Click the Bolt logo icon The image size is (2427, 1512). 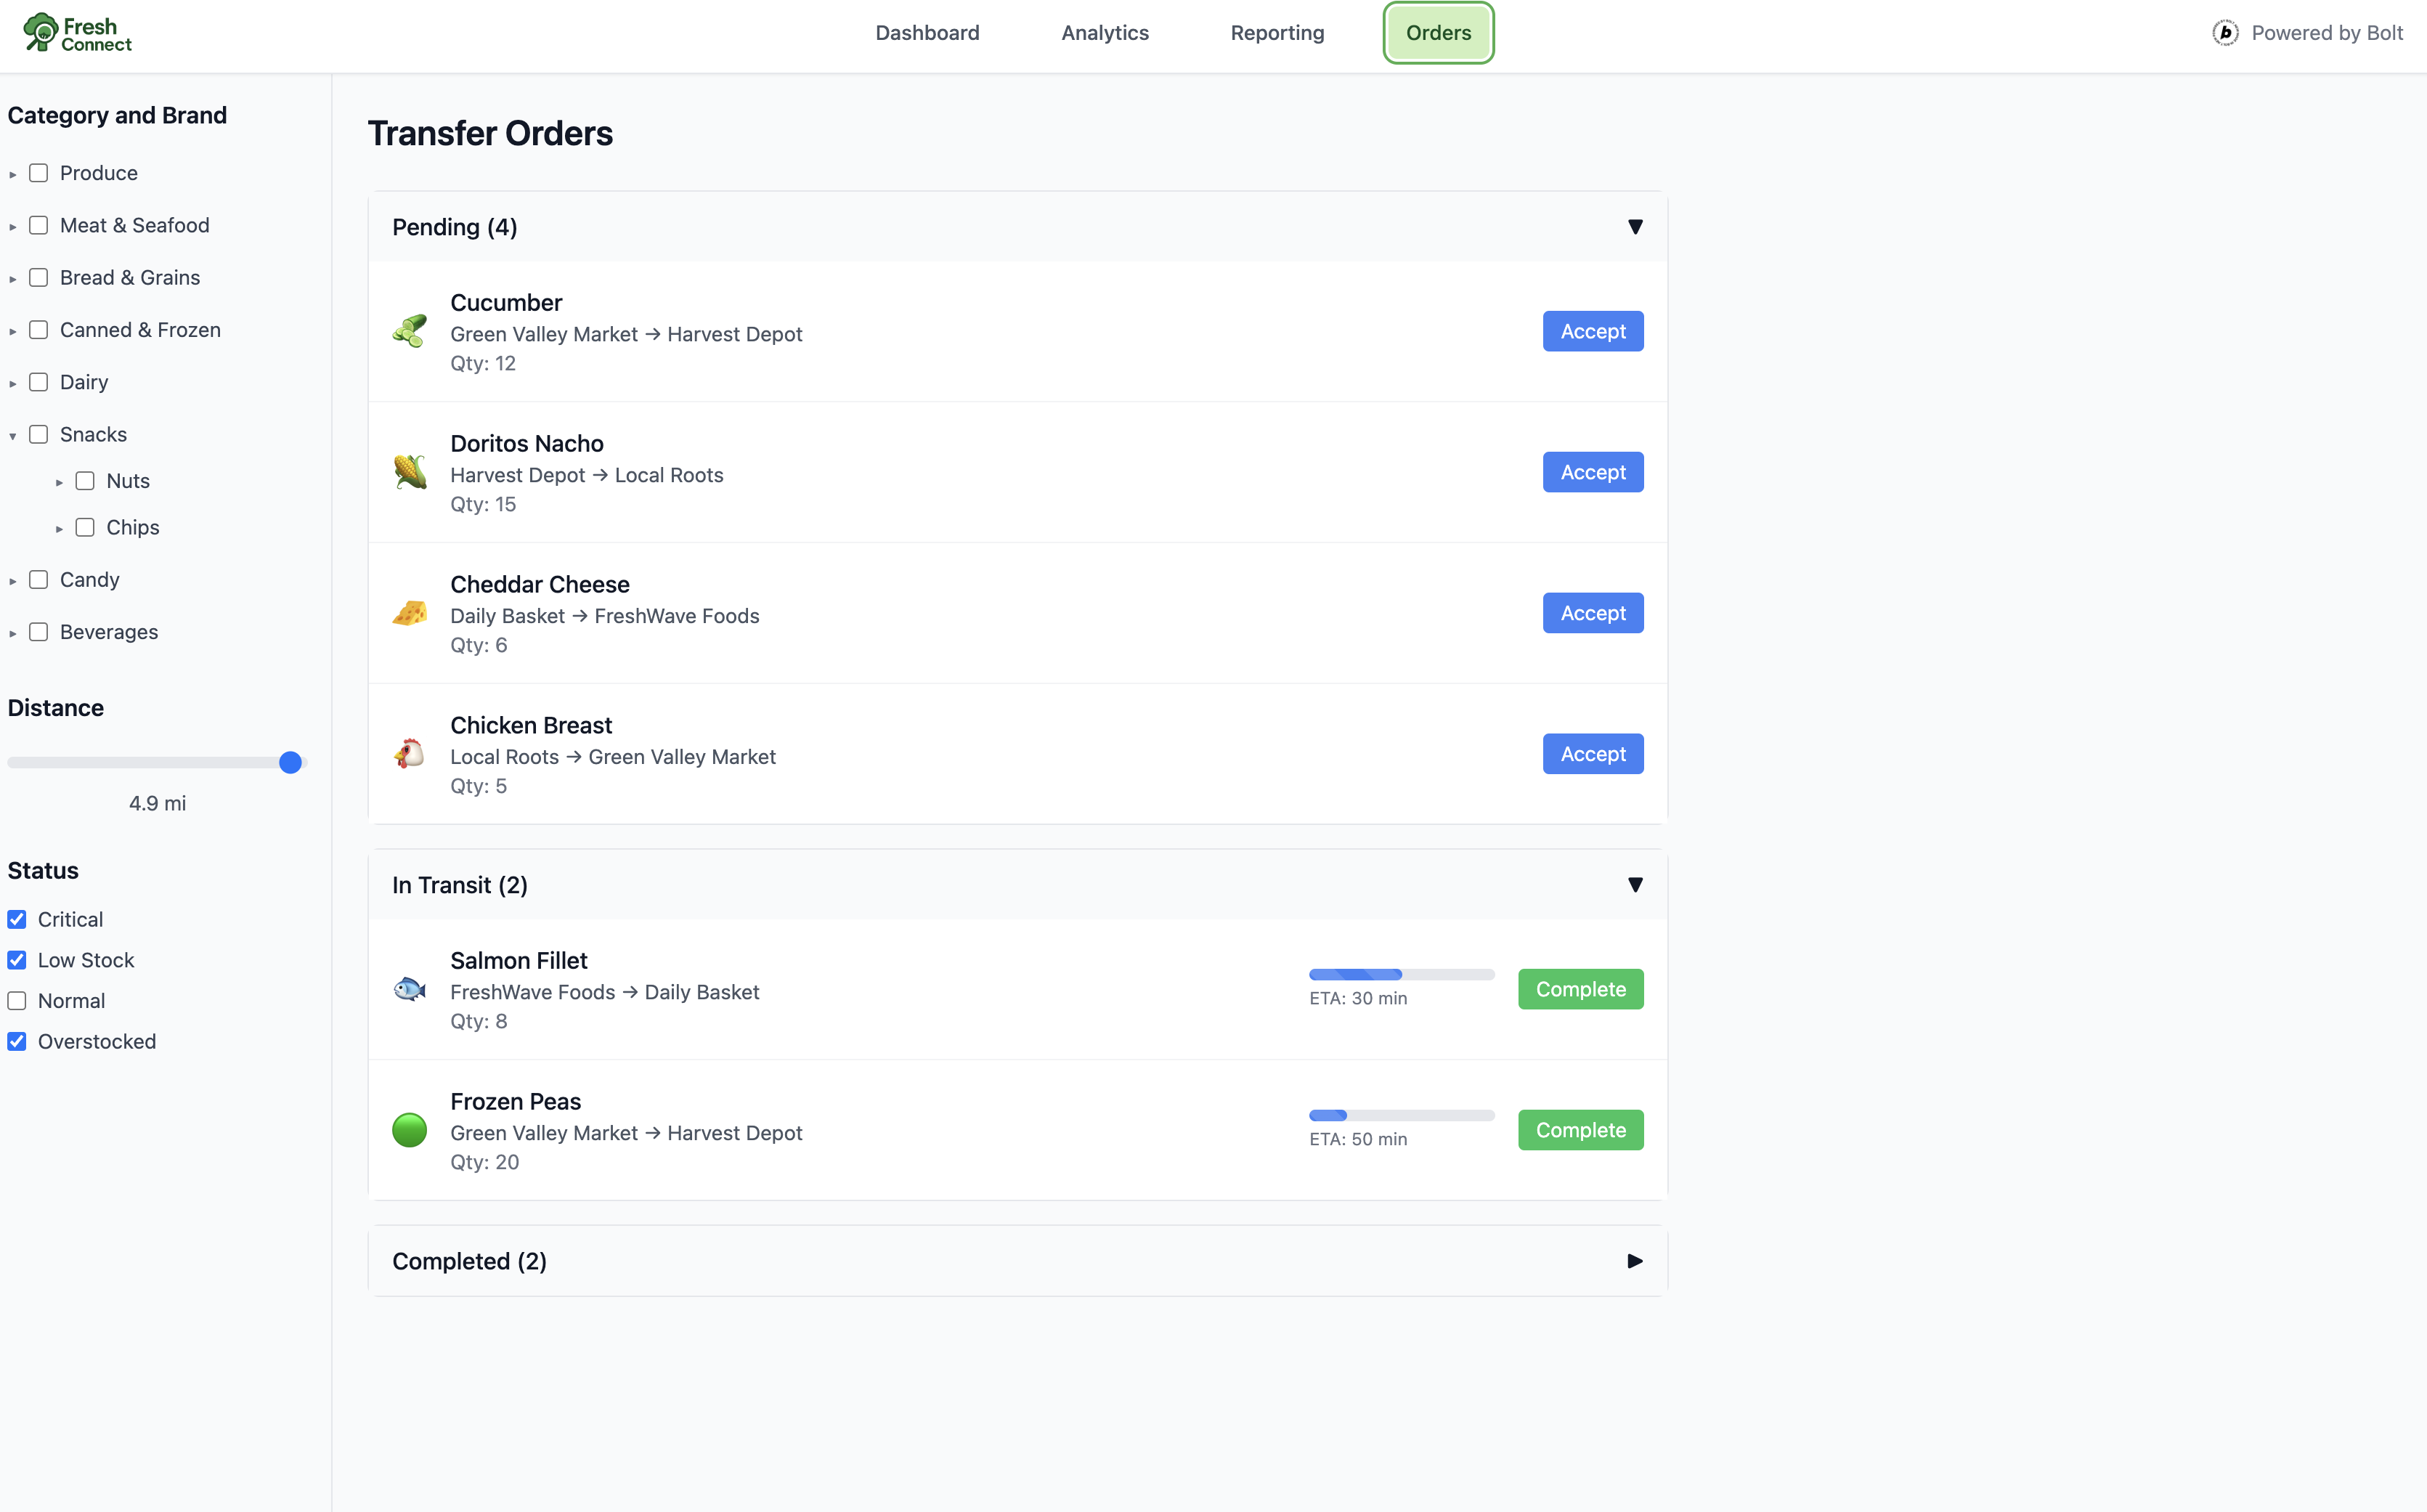click(x=2225, y=33)
